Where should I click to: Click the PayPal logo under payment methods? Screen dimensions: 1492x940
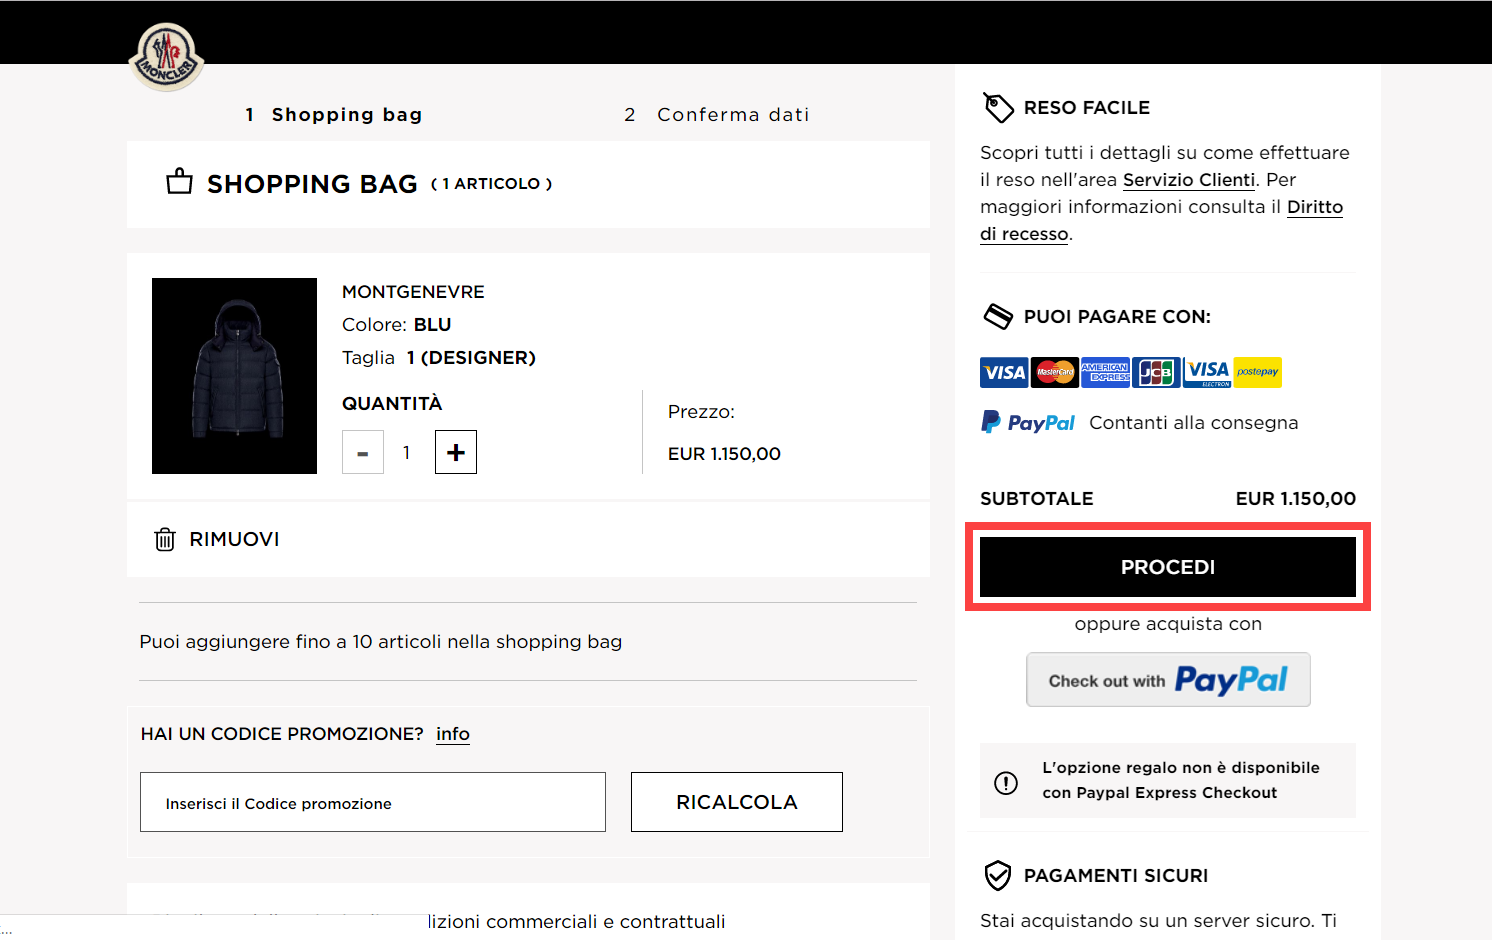pos(1028,423)
